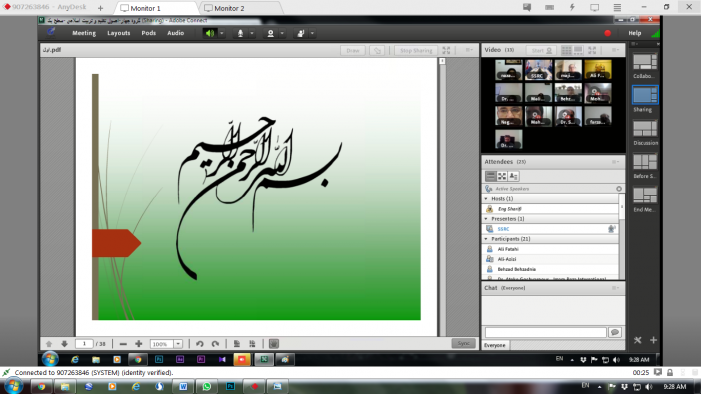Zoom in the document with plus icon
The width and height of the screenshot is (701, 394).
[139, 343]
